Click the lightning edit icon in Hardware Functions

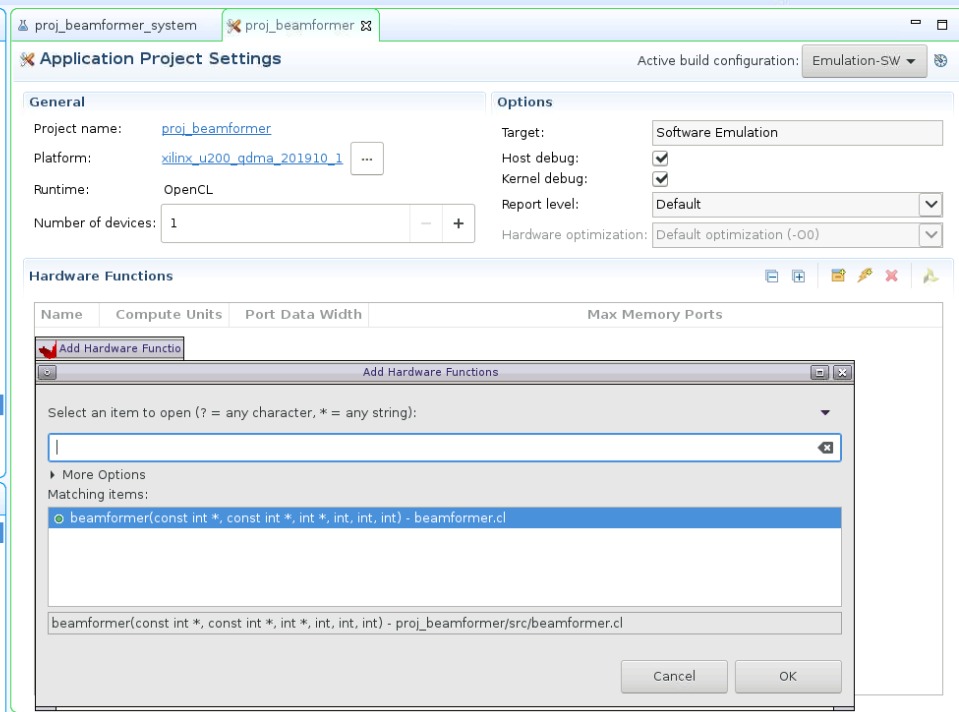pos(864,276)
